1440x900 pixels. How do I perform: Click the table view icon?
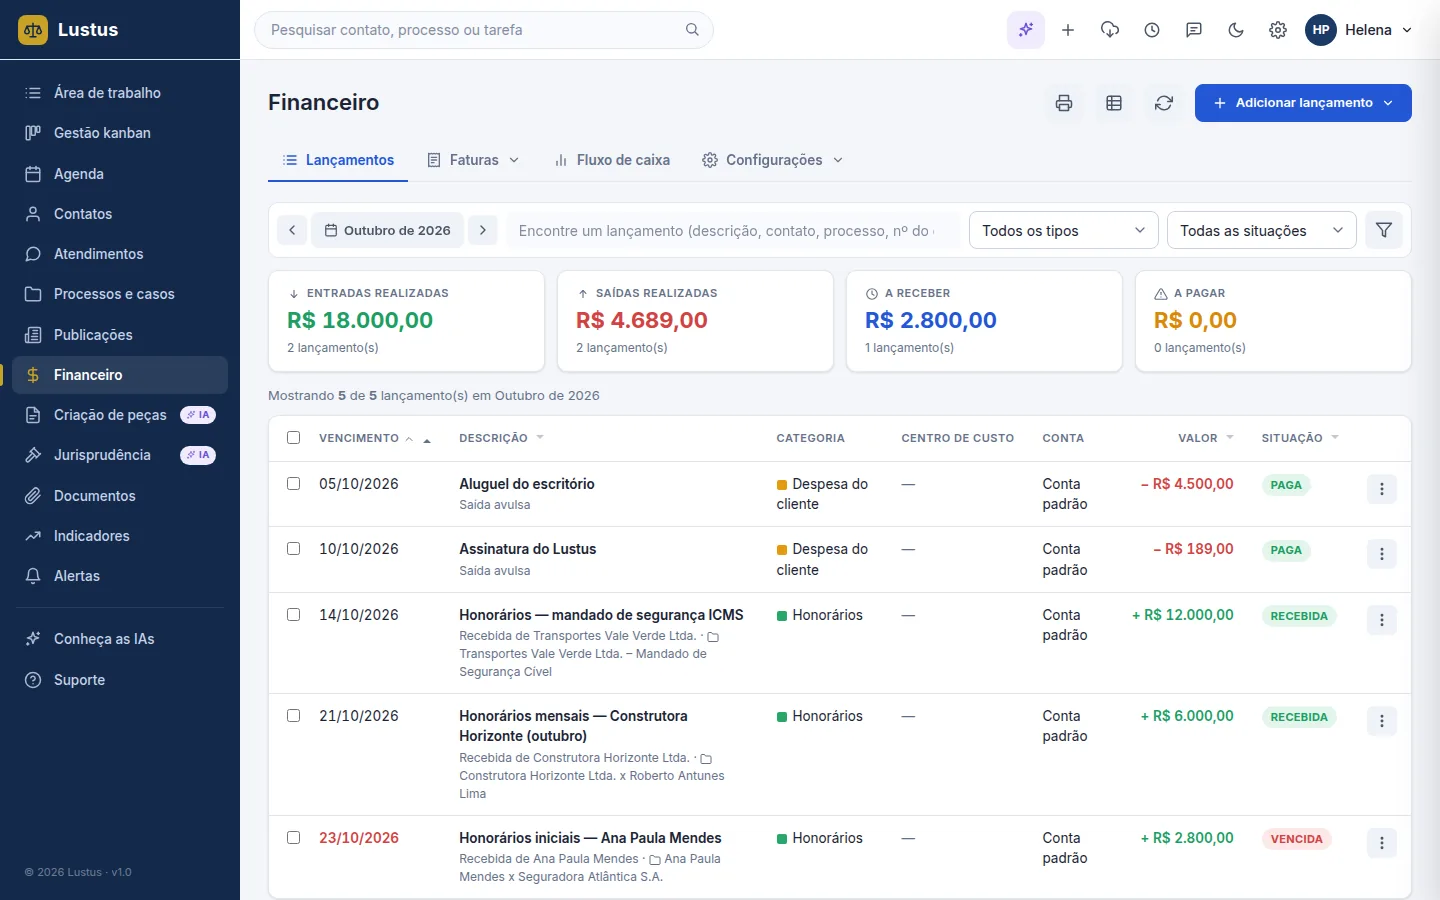click(x=1114, y=103)
